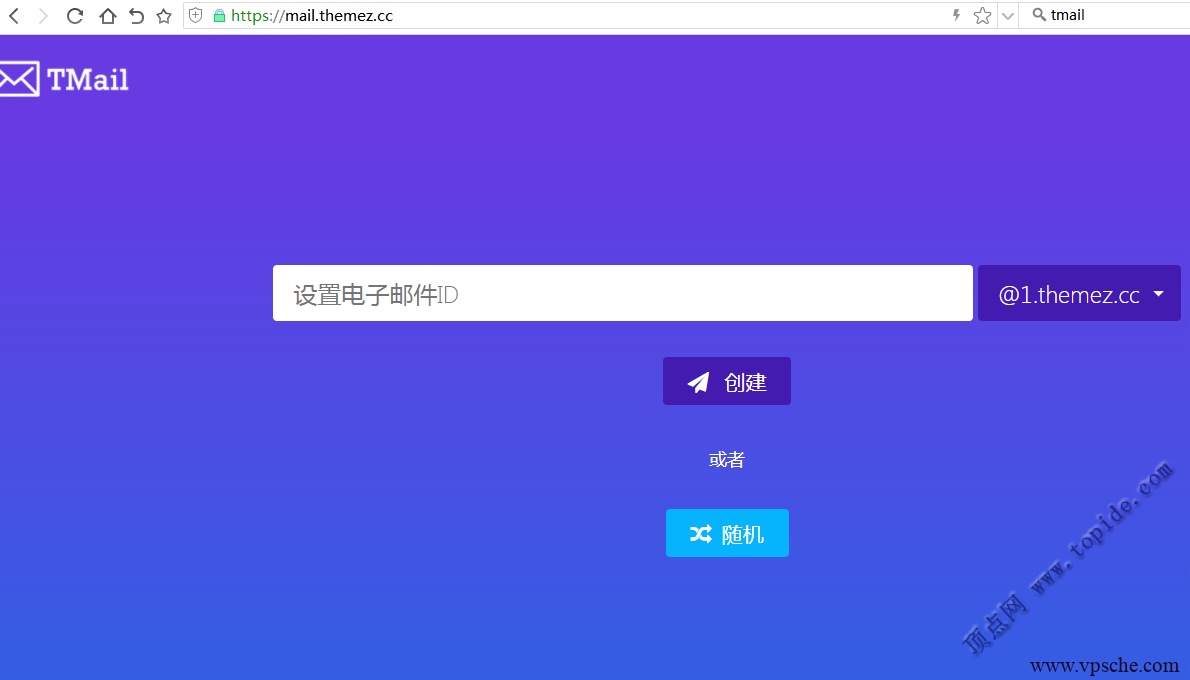Expand the address bar history dropdown arrow
This screenshot has width=1190, height=680.
coord(1007,15)
